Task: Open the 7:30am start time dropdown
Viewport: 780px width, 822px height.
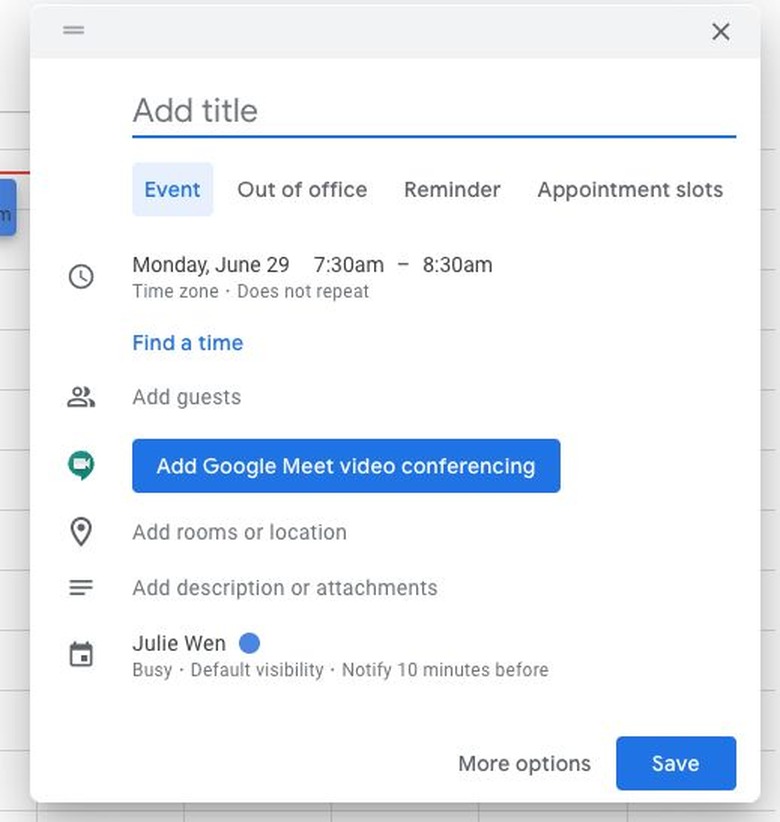Action: (348, 265)
